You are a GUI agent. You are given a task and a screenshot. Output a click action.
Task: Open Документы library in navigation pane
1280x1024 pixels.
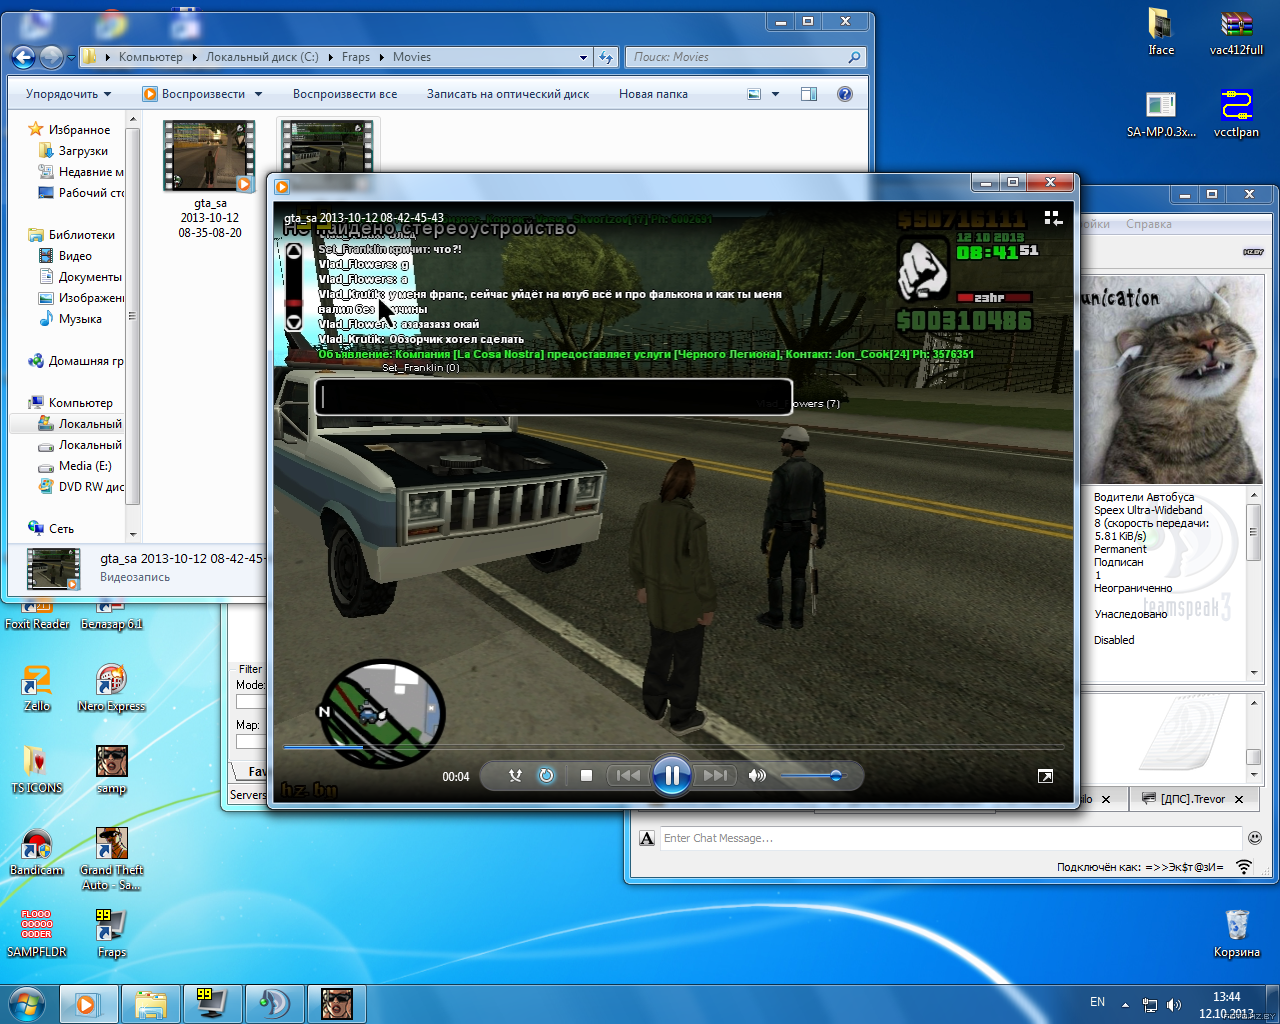click(x=90, y=277)
